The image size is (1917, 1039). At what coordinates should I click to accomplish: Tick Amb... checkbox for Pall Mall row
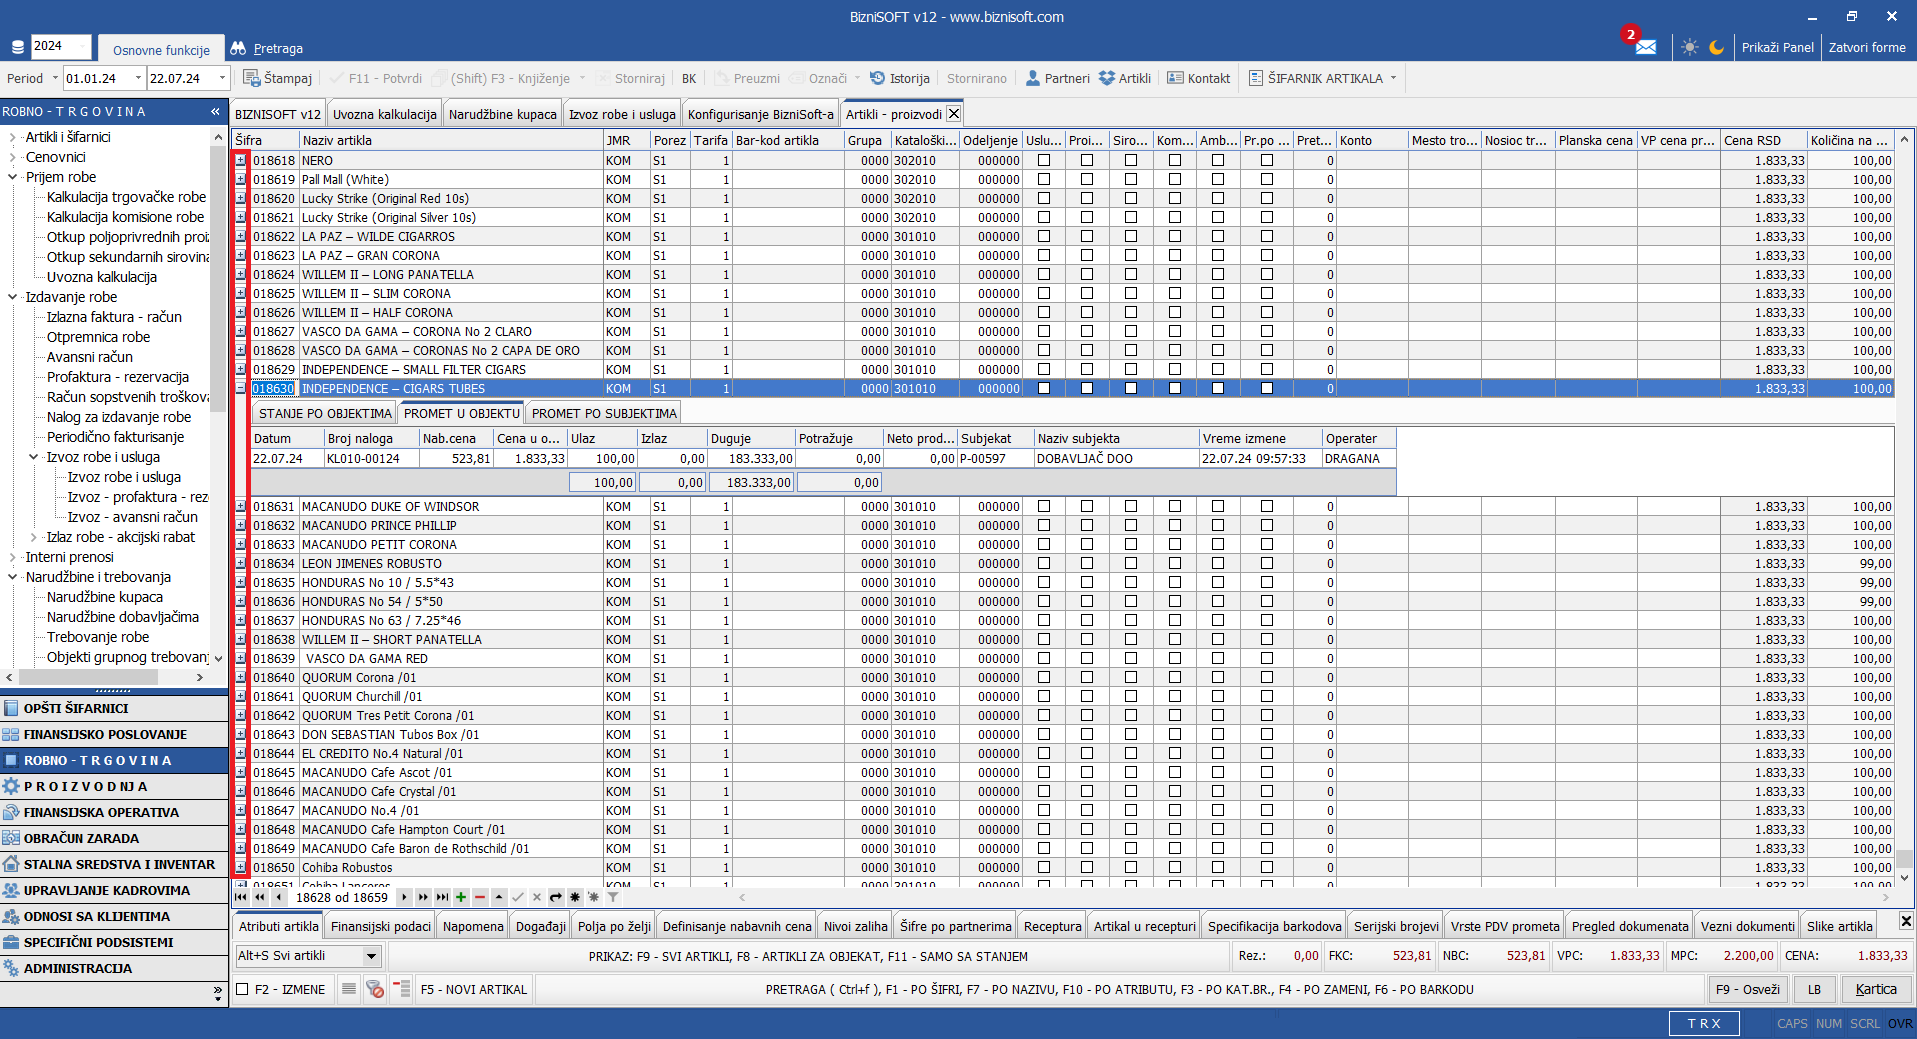pos(1217,179)
